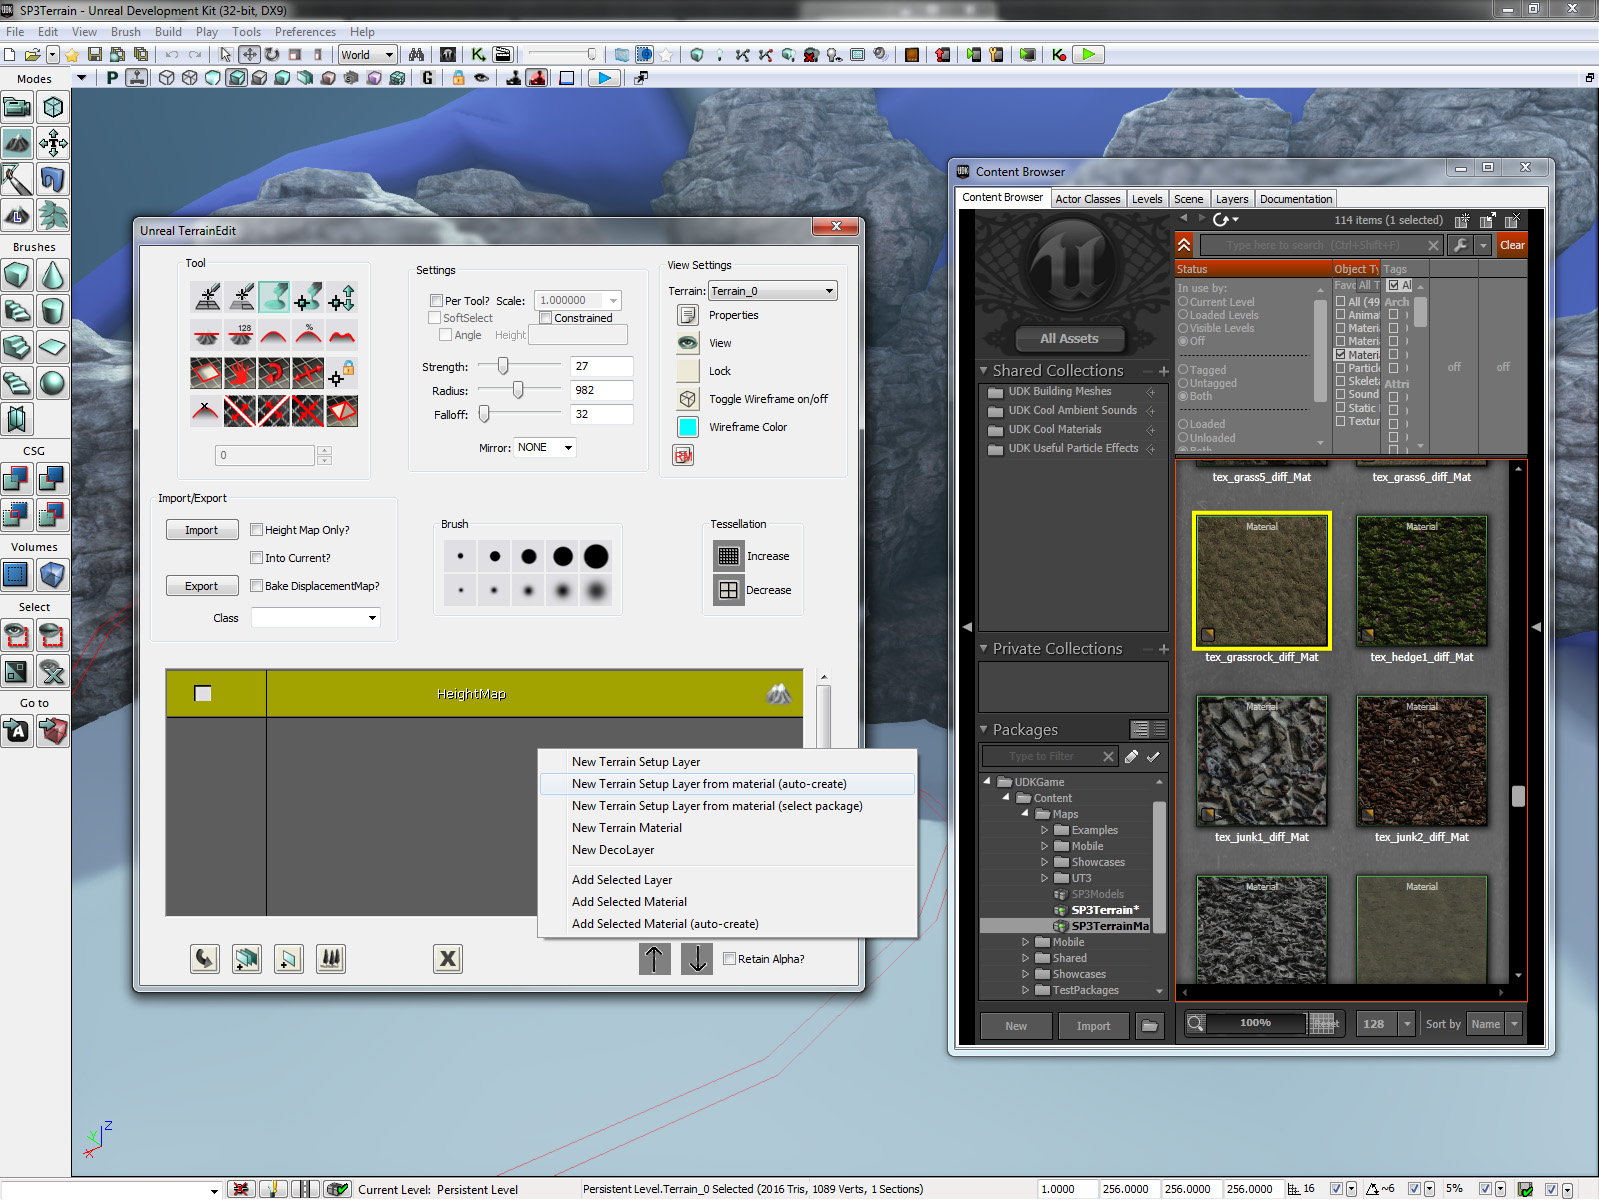Select the highlighted teal terrain tool

coord(274,296)
